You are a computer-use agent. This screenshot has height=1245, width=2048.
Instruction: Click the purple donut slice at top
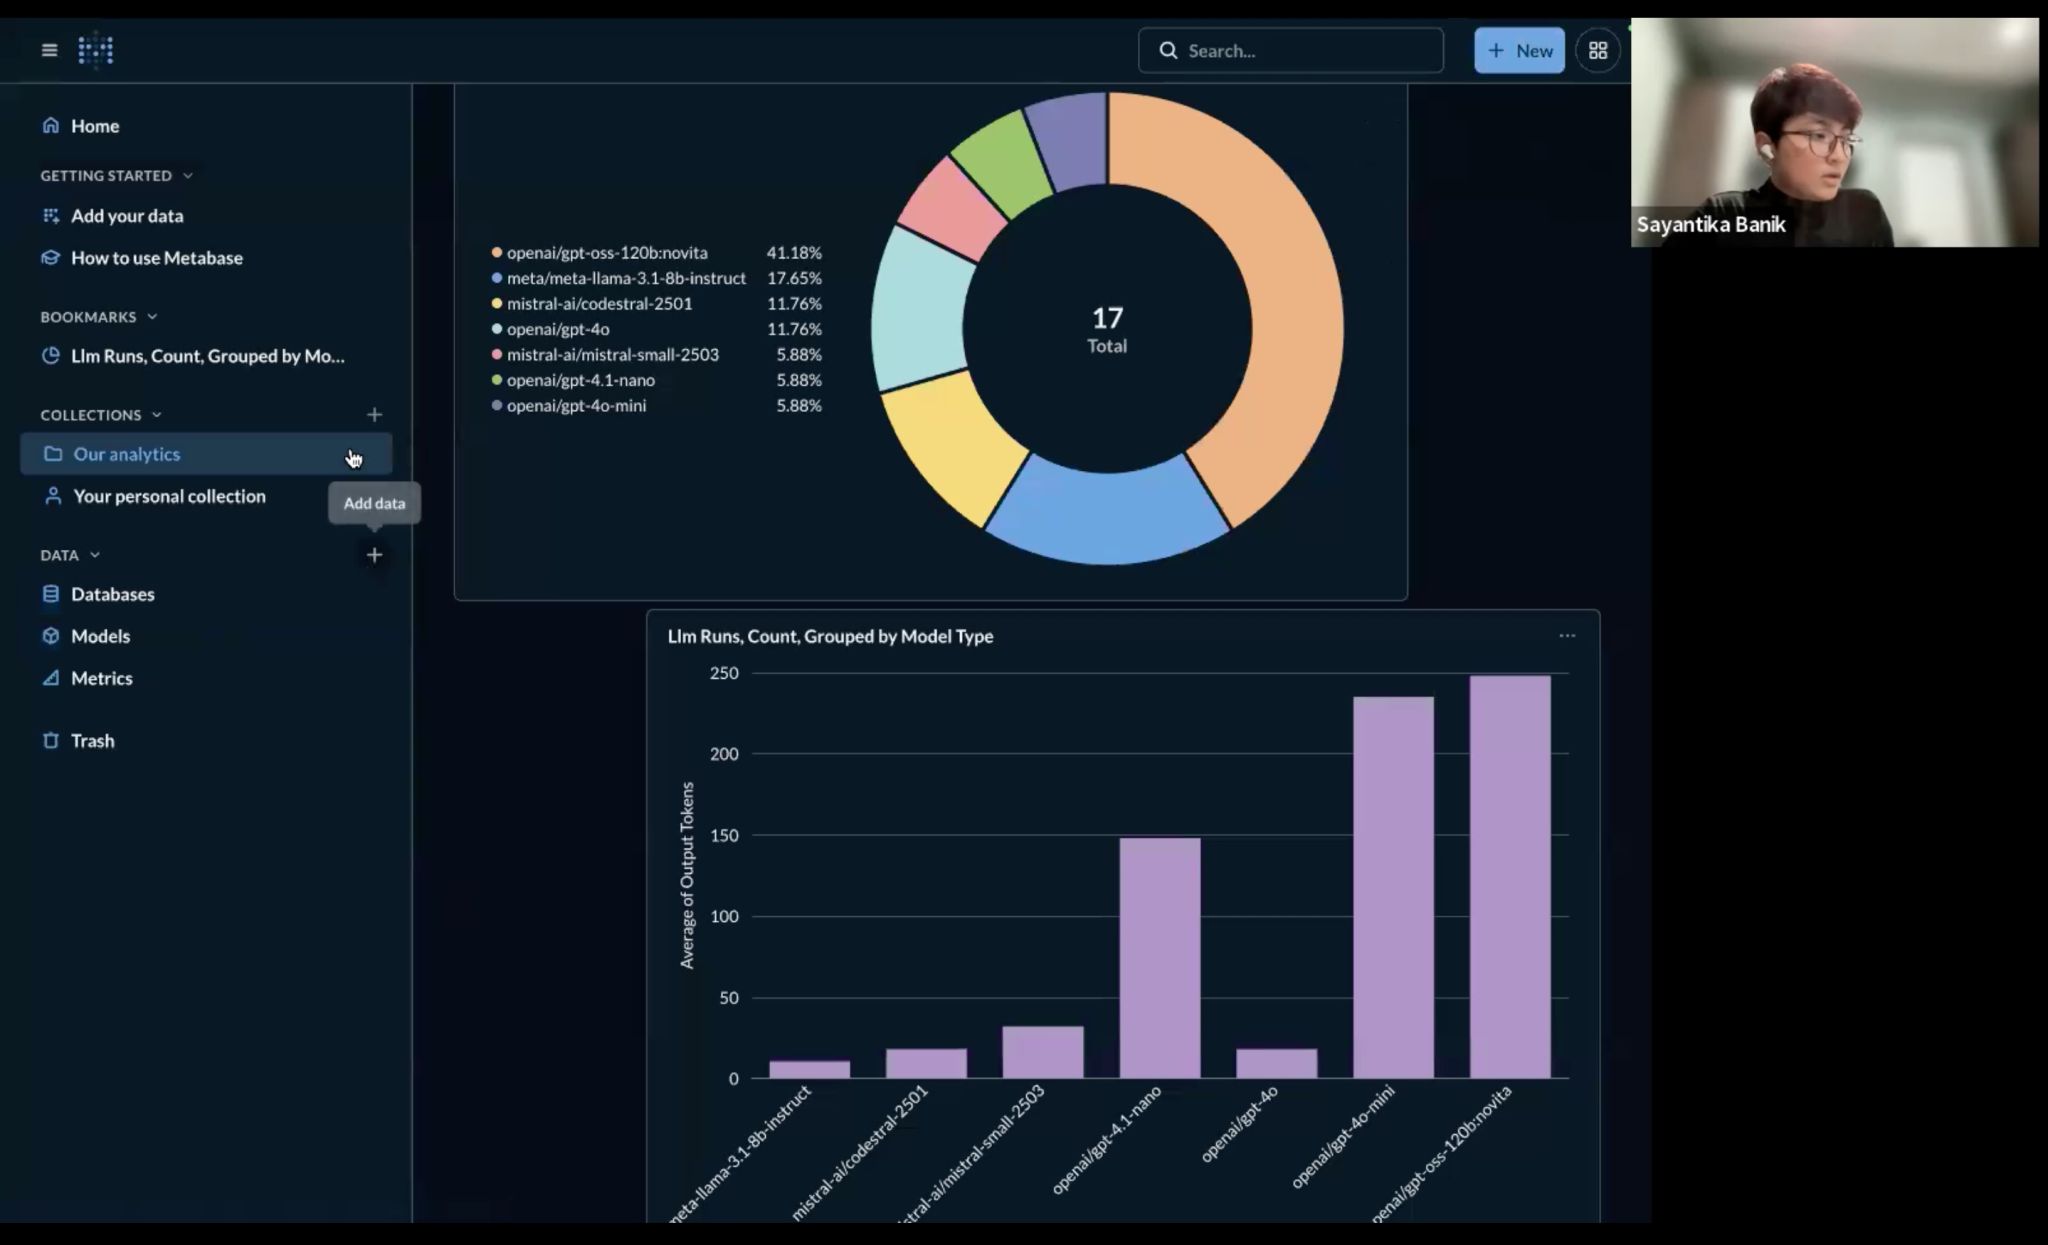pyautogui.click(x=1070, y=140)
